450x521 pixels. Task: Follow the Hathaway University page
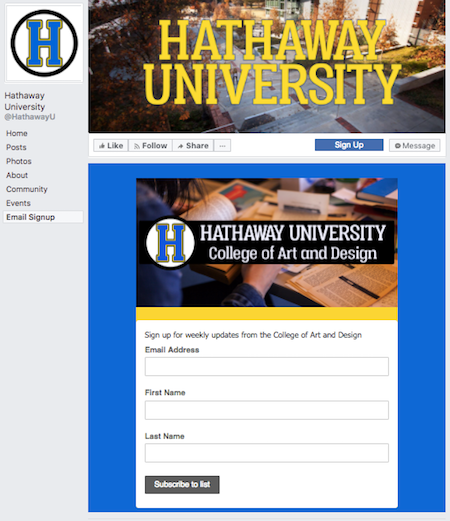(x=150, y=146)
